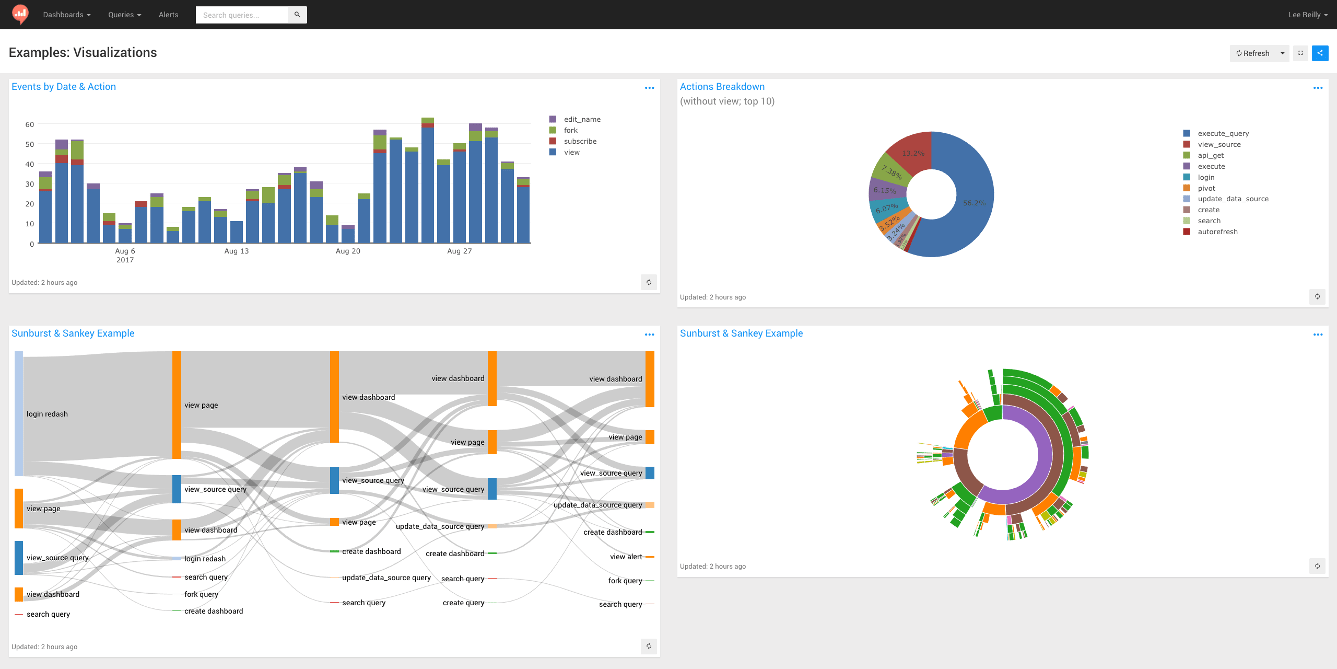This screenshot has width=1337, height=669.
Task: Open the Dashboards dropdown menu
Action: 67,15
